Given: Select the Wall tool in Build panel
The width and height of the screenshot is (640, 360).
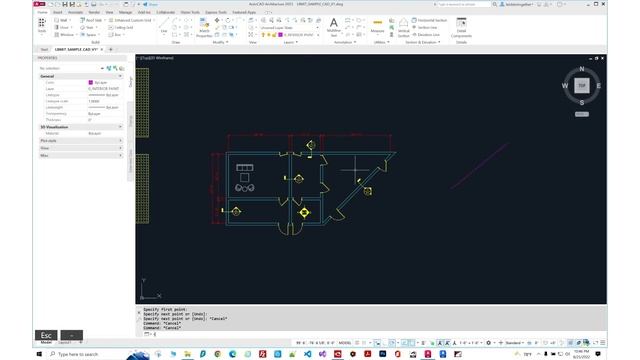Looking at the screenshot, I should pyautogui.click(x=61, y=20).
